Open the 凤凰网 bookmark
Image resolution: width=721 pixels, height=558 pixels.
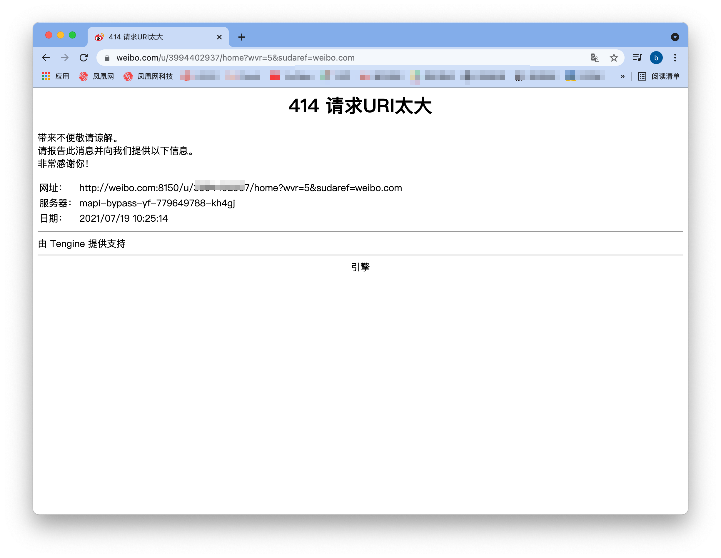(97, 76)
